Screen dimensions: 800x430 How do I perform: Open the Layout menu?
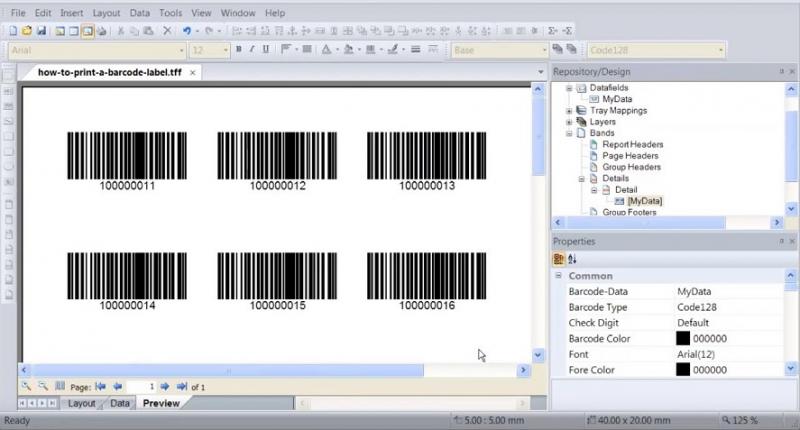[x=106, y=13]
